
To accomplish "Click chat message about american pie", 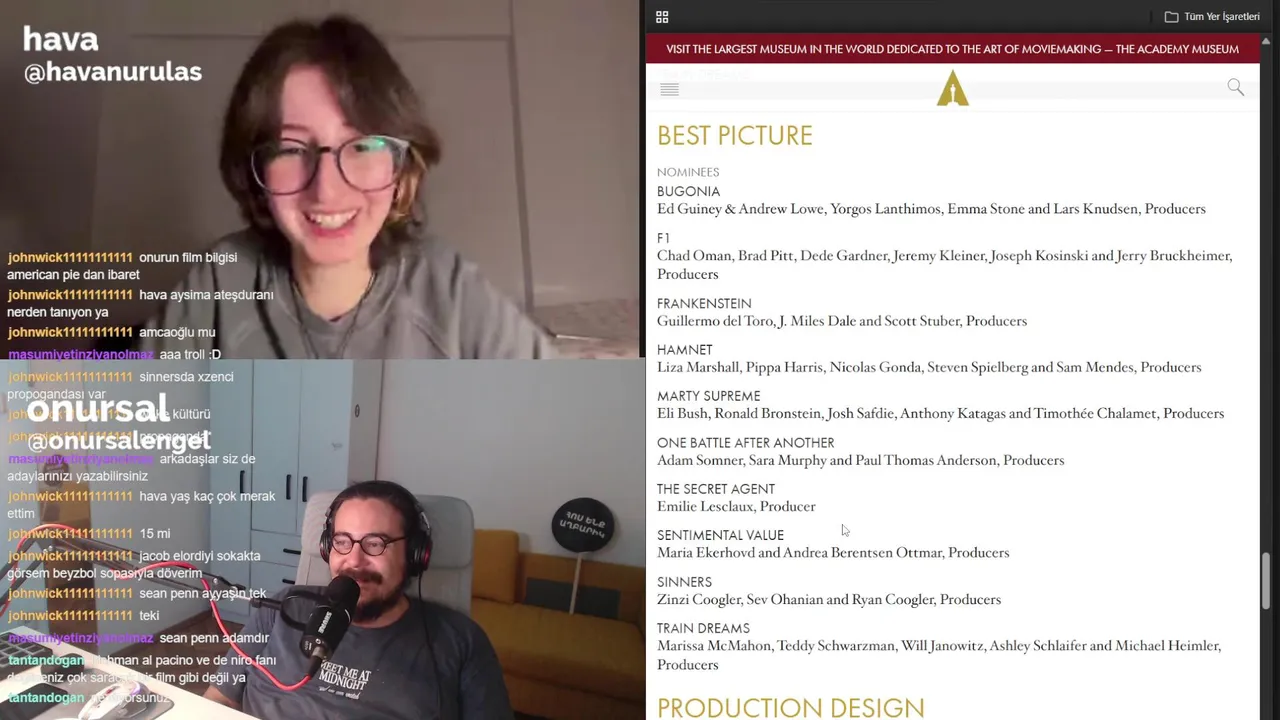I will (x=122, y=266).
